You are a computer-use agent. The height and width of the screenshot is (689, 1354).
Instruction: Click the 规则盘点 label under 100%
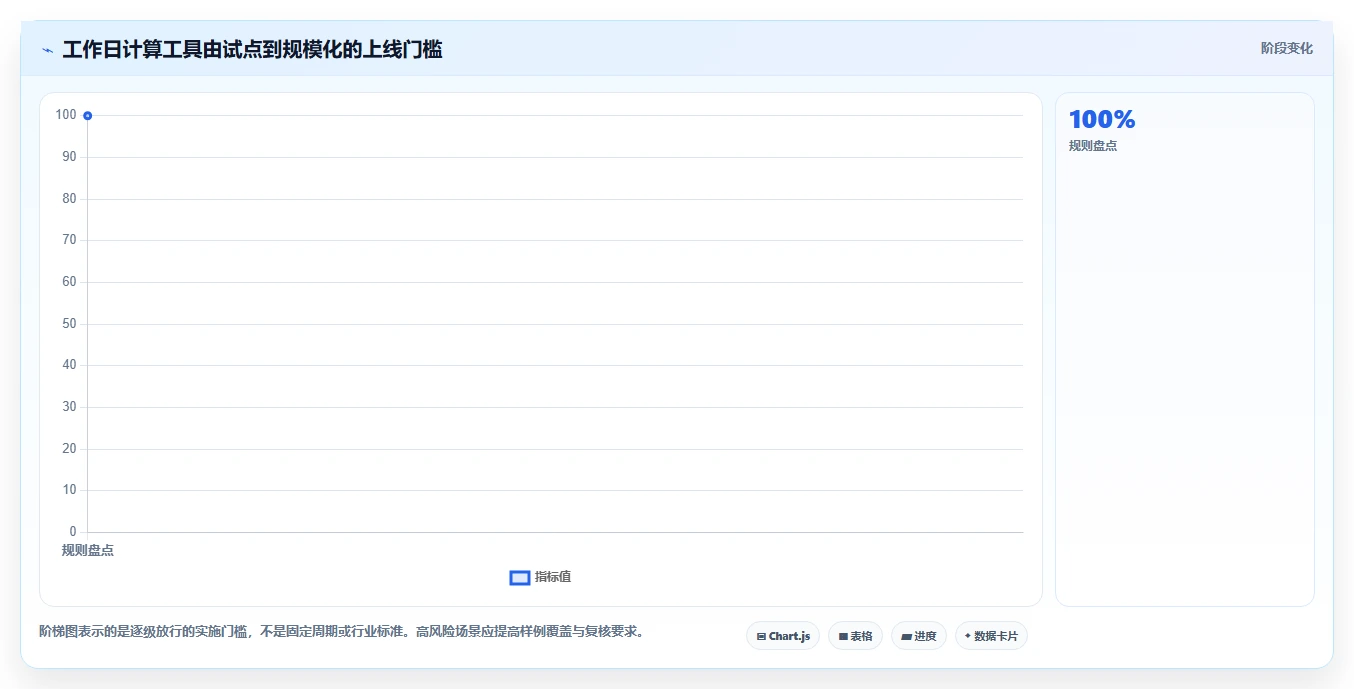click(1093, 146)
